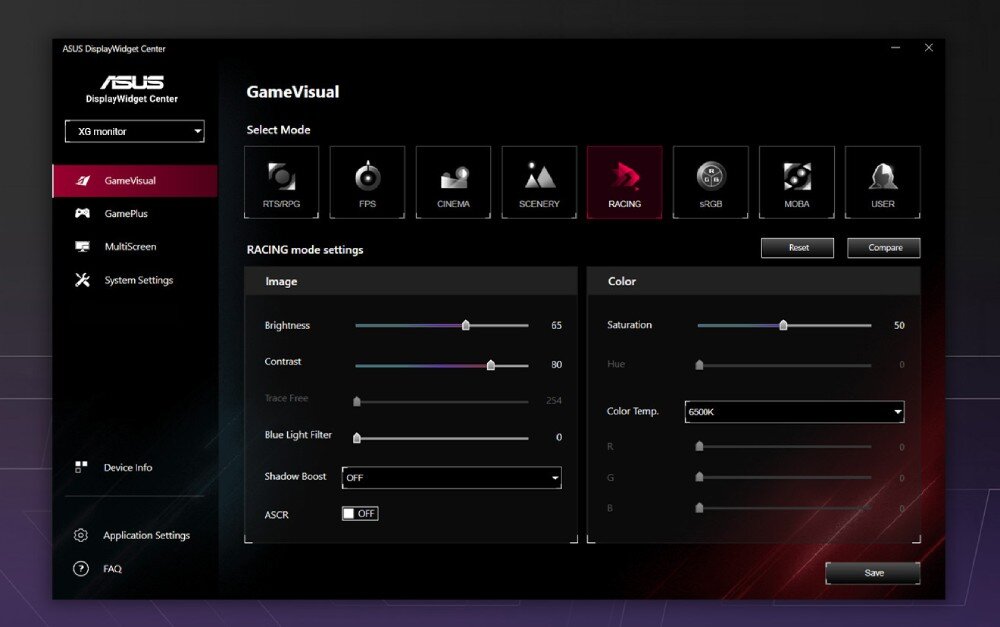Expand the Shadow Boost dropdown
Screen dimensions: 1000x627
[452, 478]
